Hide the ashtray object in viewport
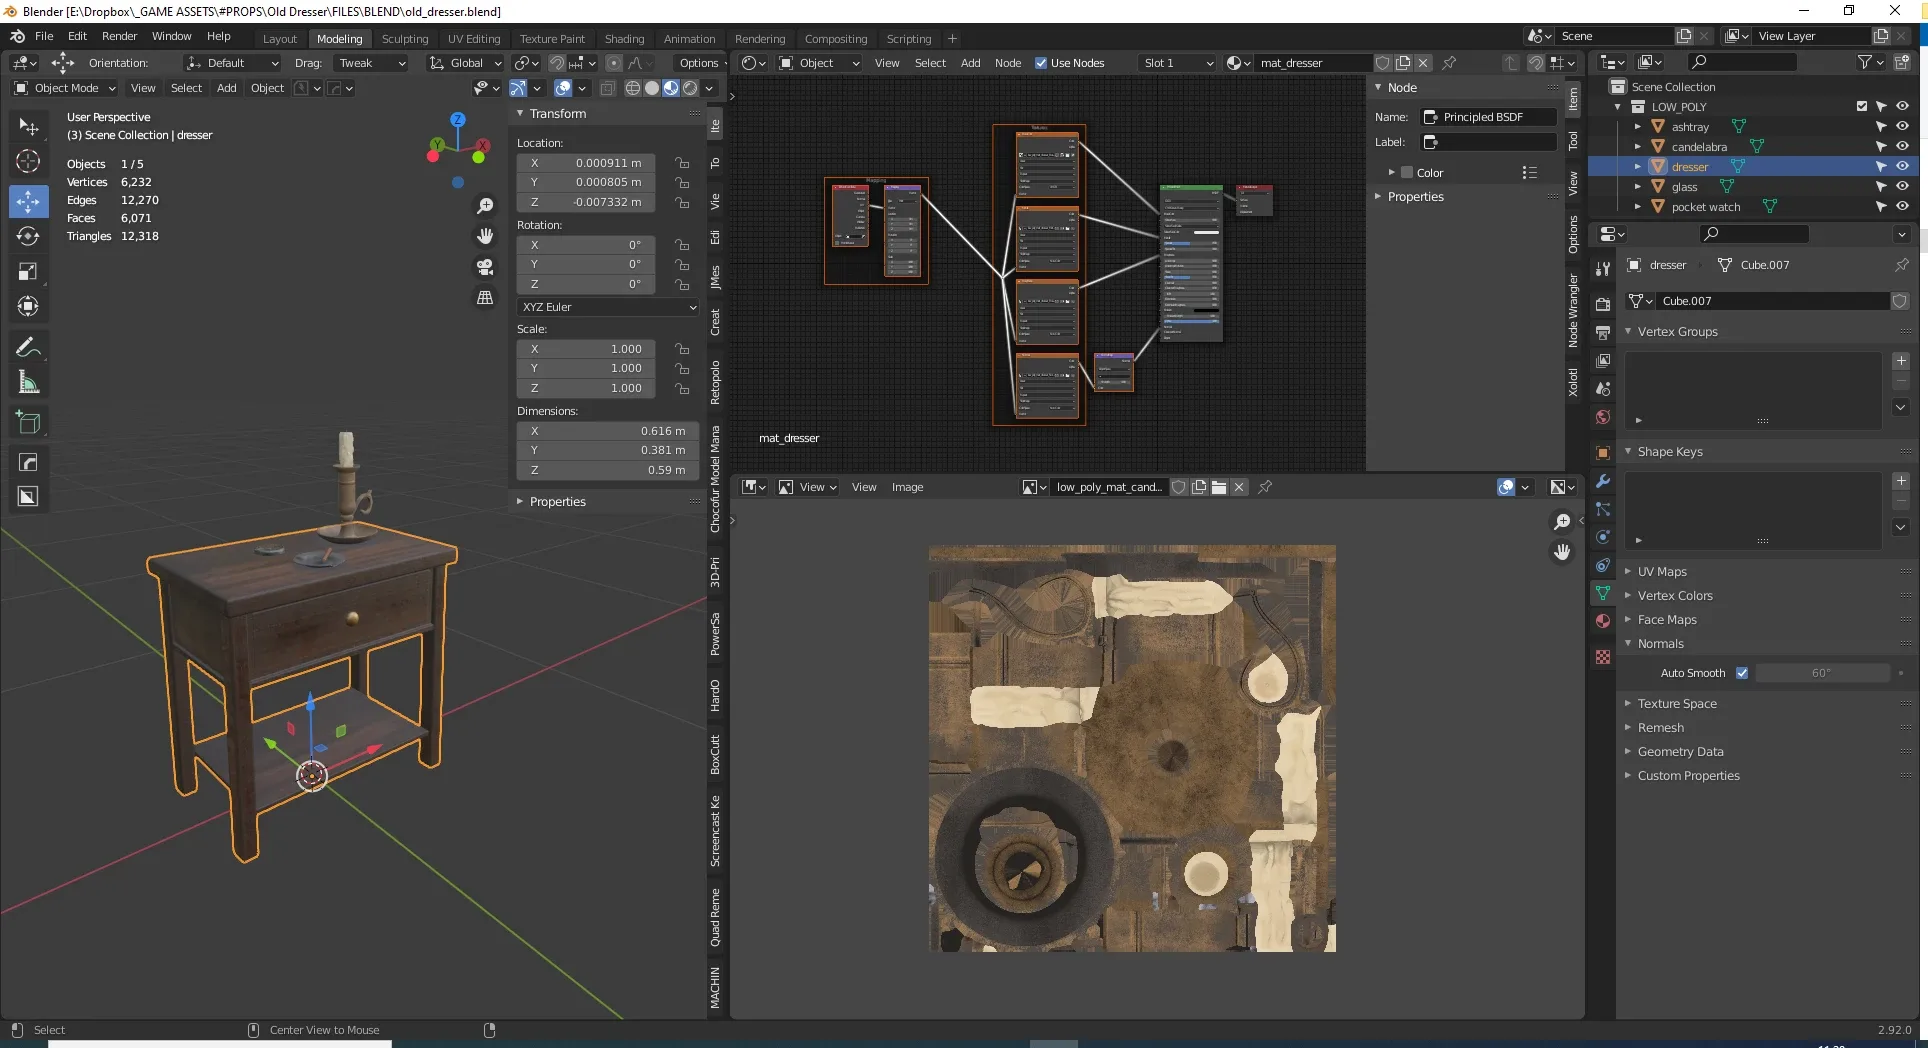Image resolution: width=1928 pixels, height=1048 pixels. (x=1902, y=126)
